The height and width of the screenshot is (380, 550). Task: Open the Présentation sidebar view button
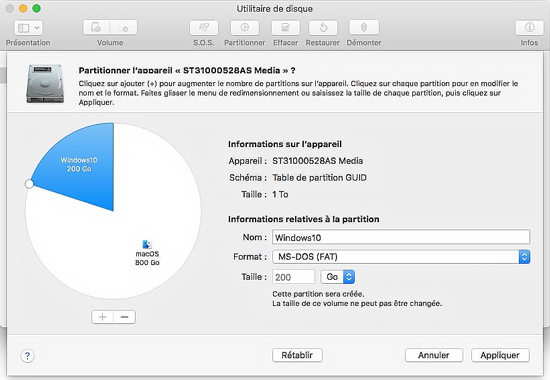[28, 28]
